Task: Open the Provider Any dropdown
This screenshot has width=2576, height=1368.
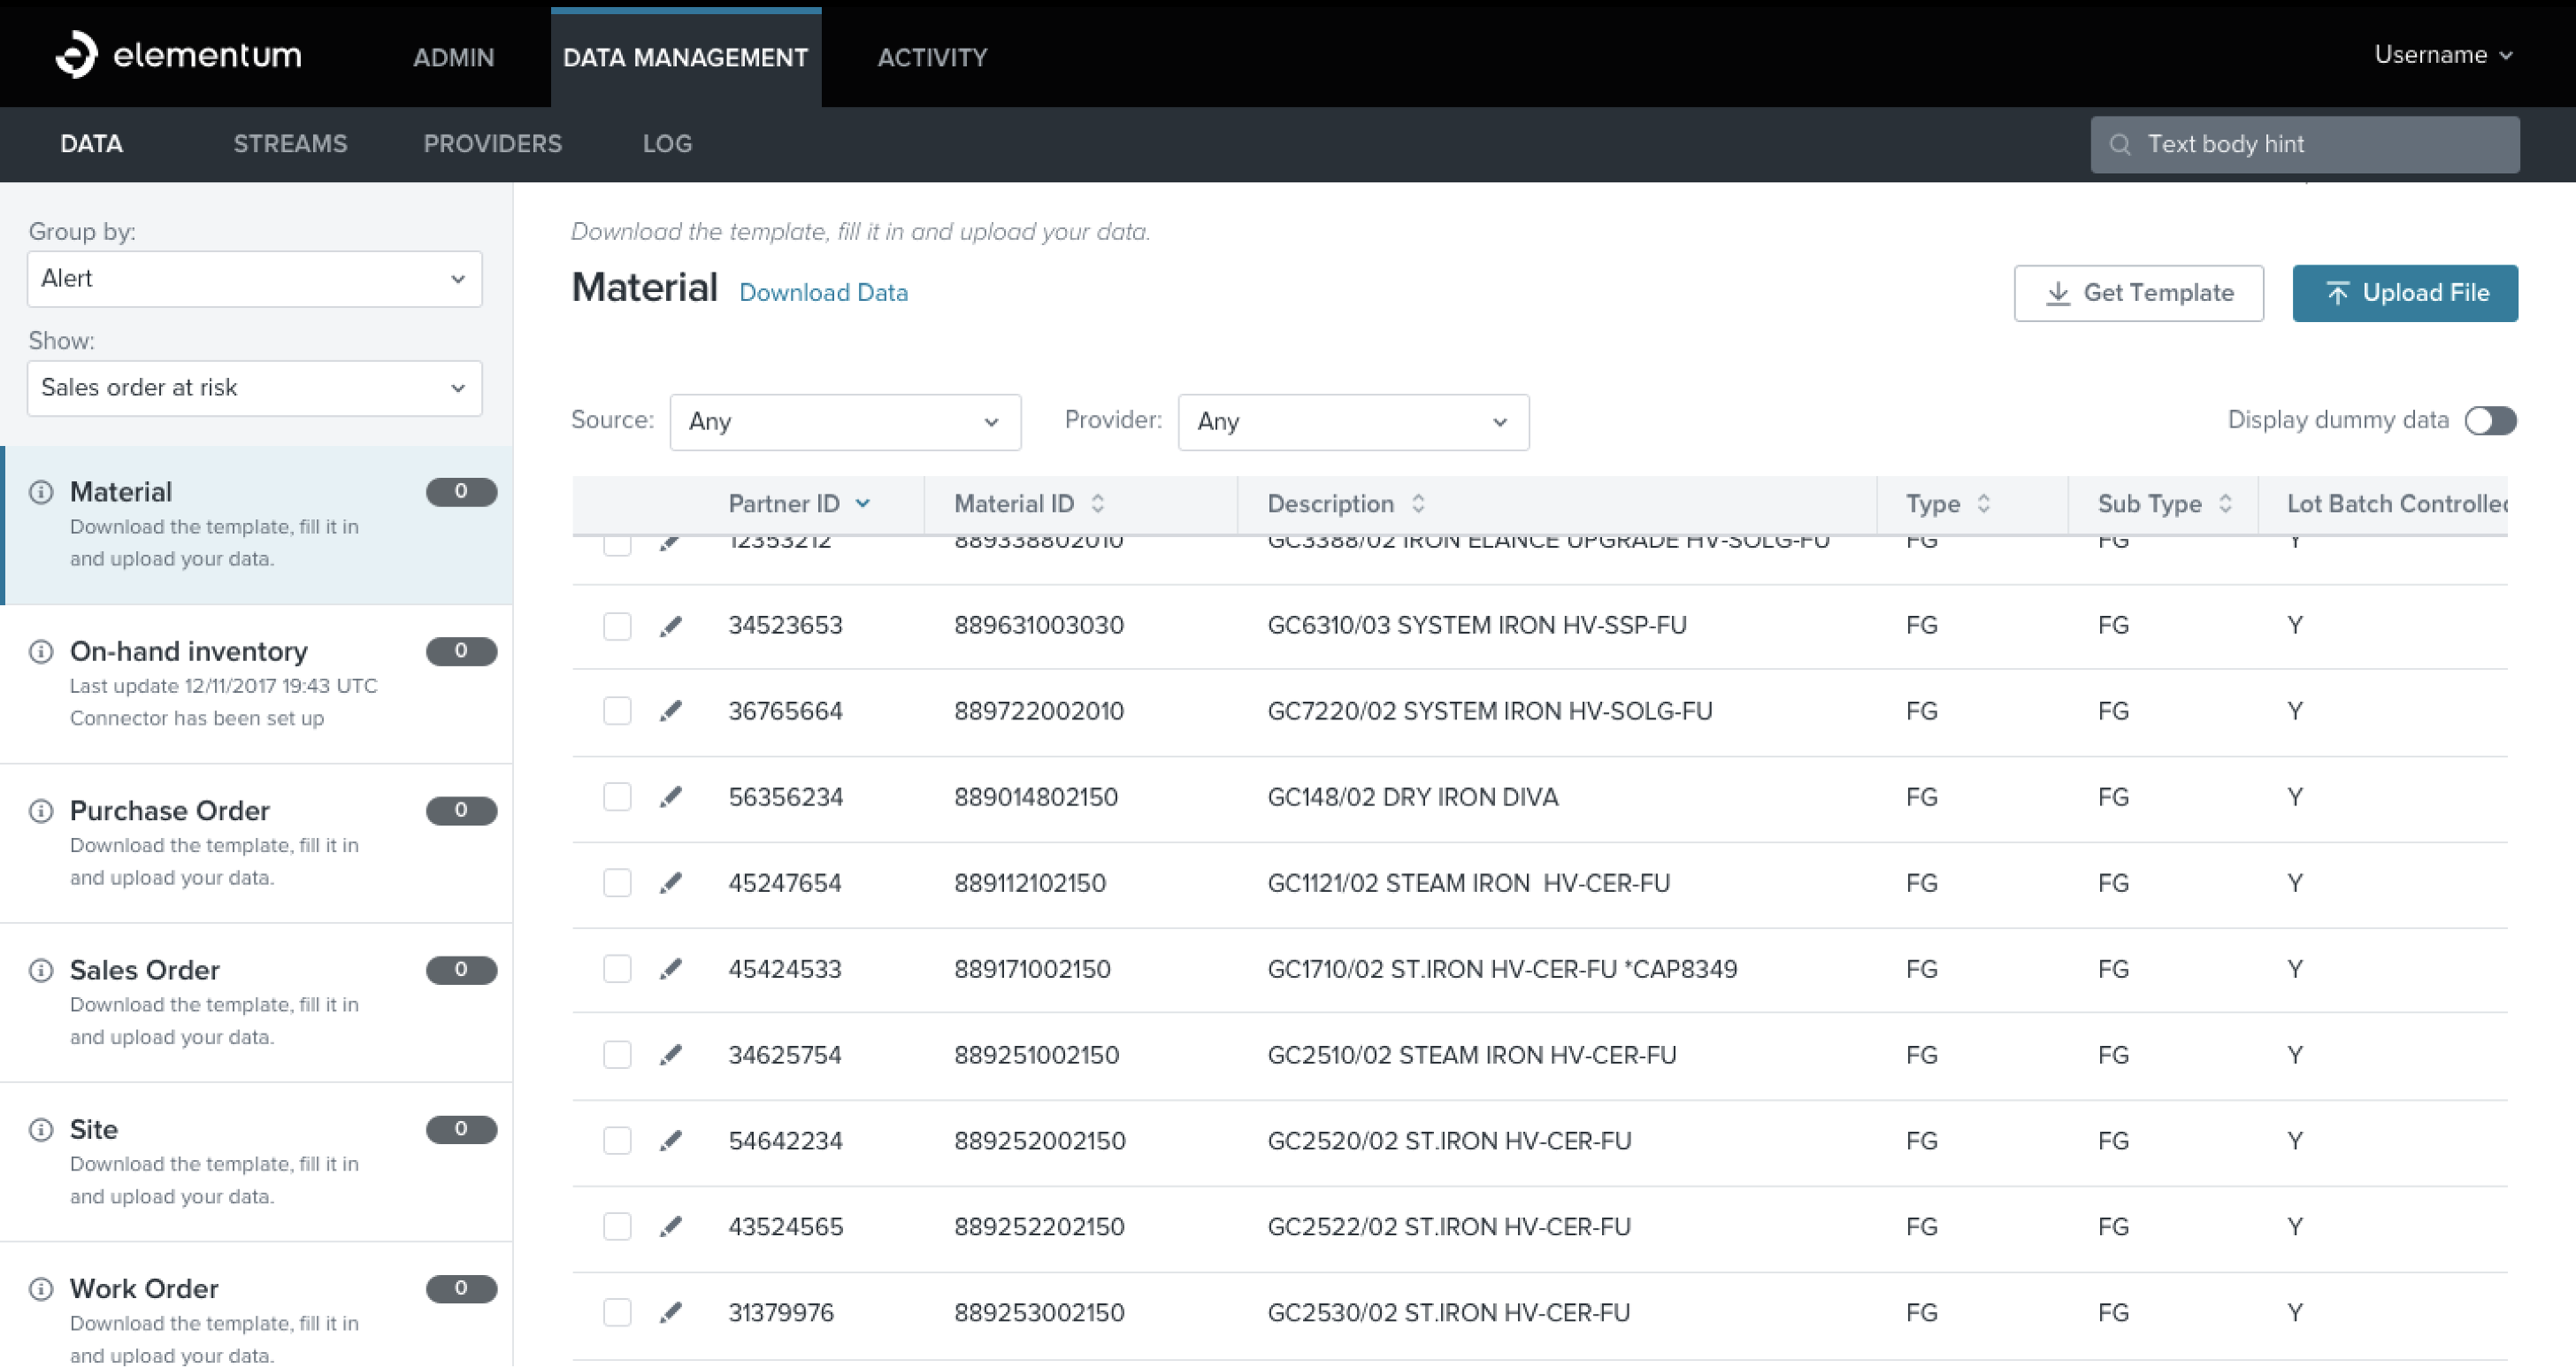Action: [x=1352, y=422]
